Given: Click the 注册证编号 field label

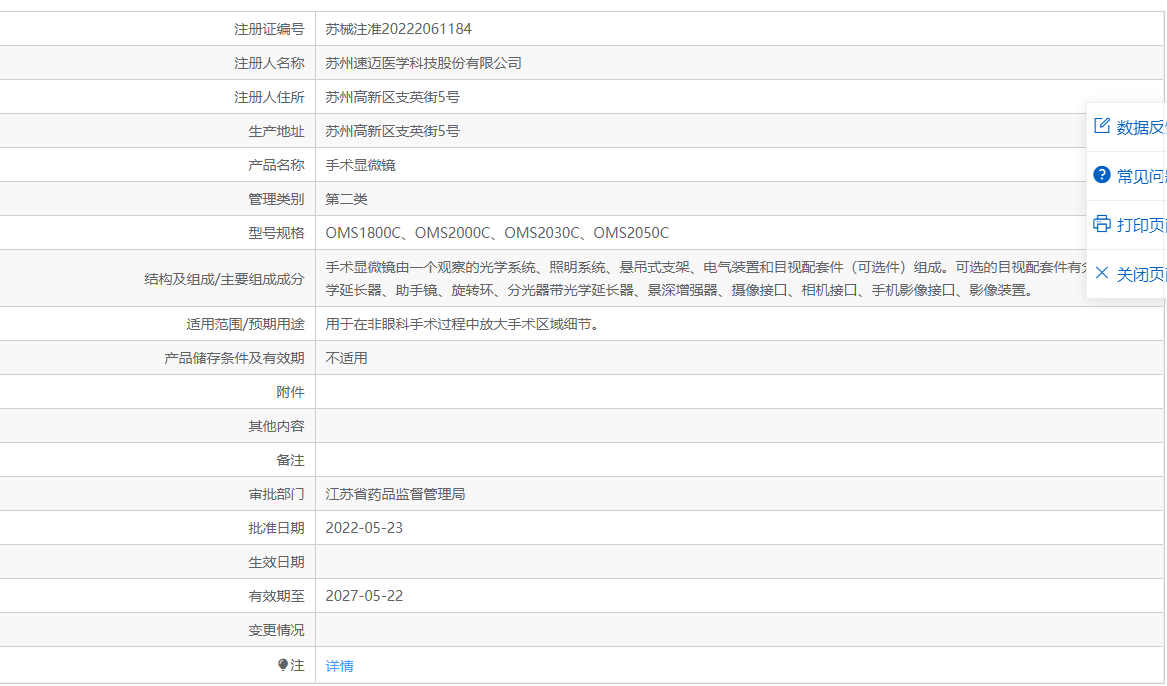Looking at the screenshot, I should pyautogui.click(x=269, y=29).
